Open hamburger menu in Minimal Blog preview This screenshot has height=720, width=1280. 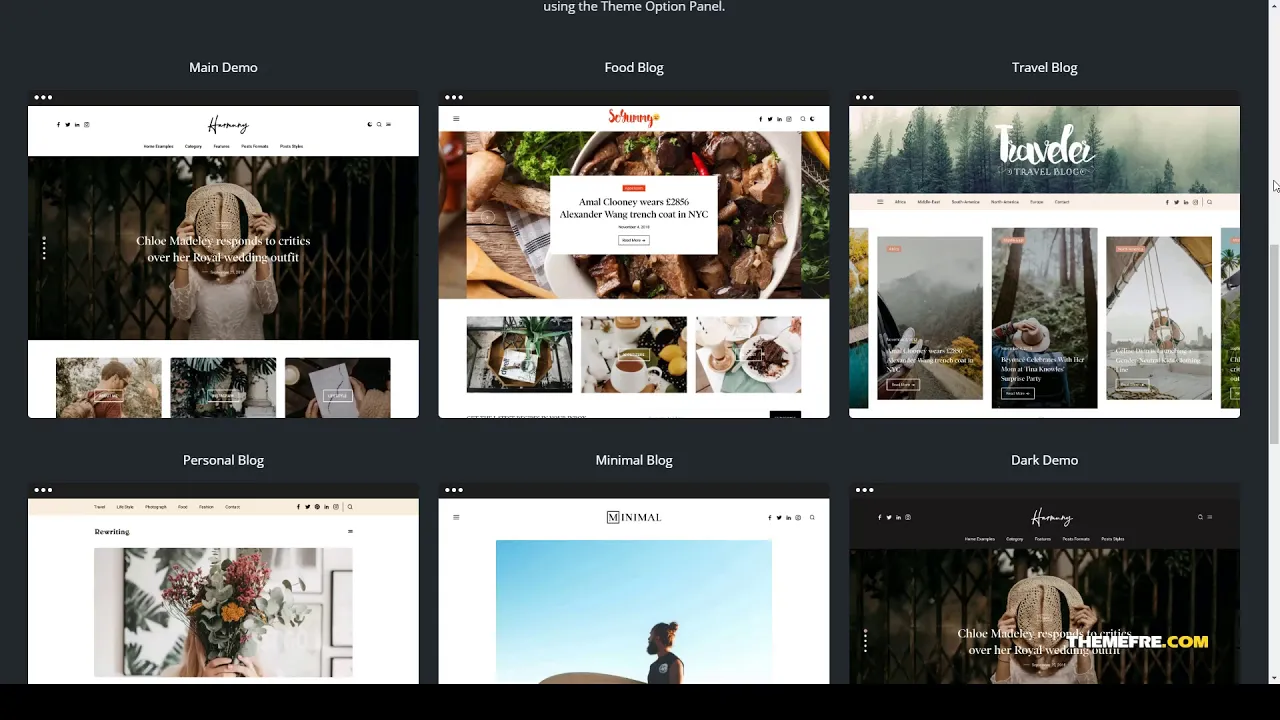(x=456, y=517)
